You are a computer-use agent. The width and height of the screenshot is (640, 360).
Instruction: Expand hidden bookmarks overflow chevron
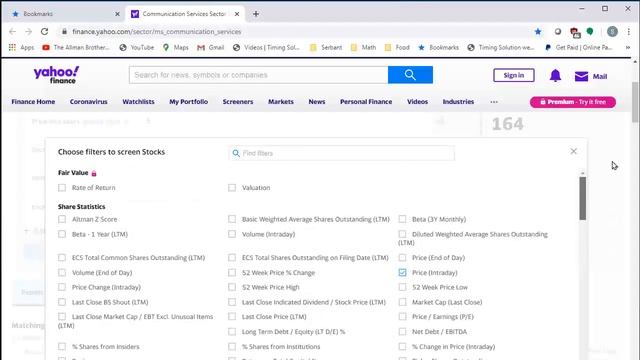click(627, 47)
